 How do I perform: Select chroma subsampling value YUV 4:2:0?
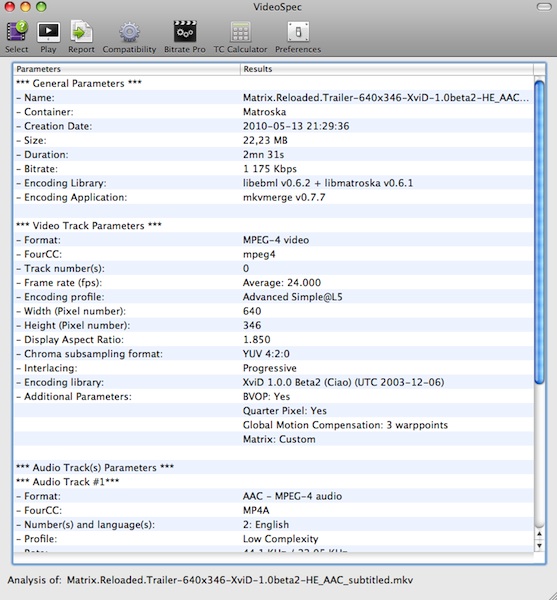266,354
